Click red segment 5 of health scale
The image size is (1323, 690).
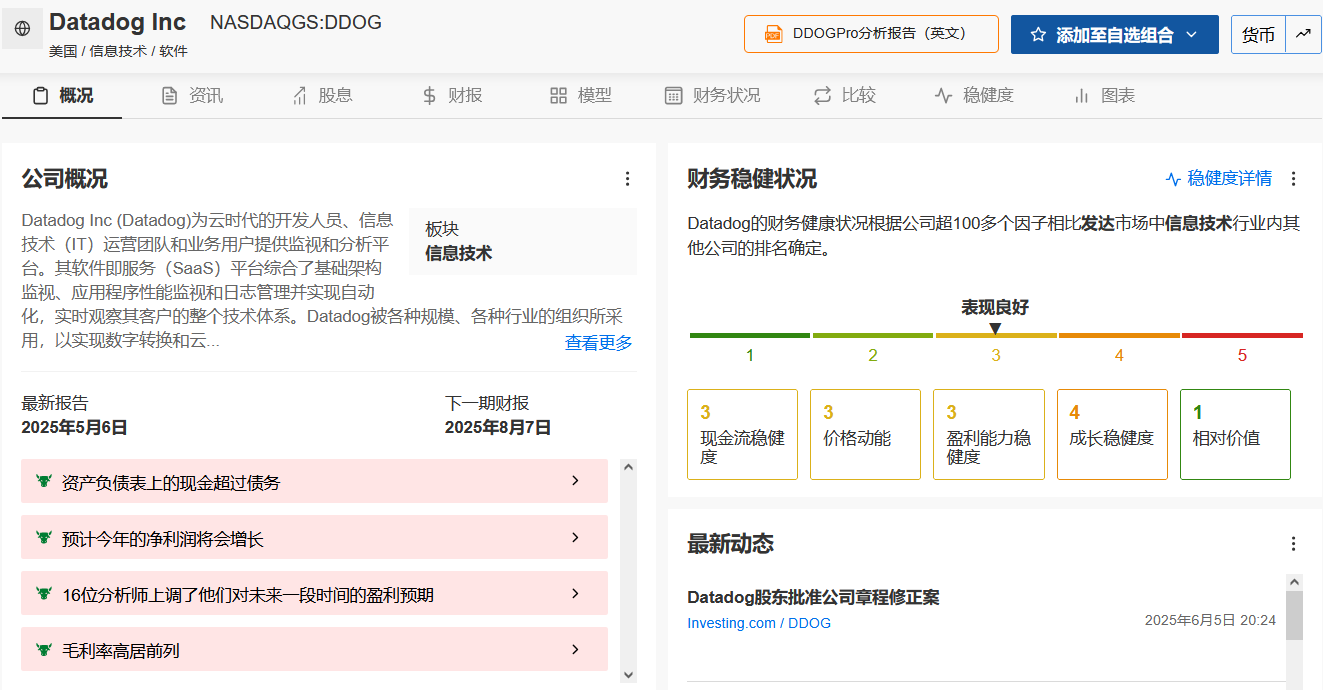(x=1242, y=335)
